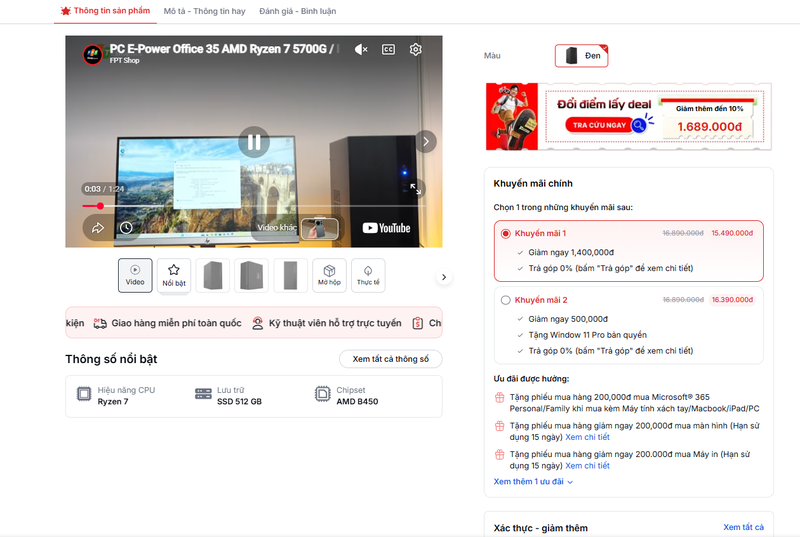Click Xem chi tiết for màn hình voucher
This screenshot has height=537, width=800.
tap(587, 437)
